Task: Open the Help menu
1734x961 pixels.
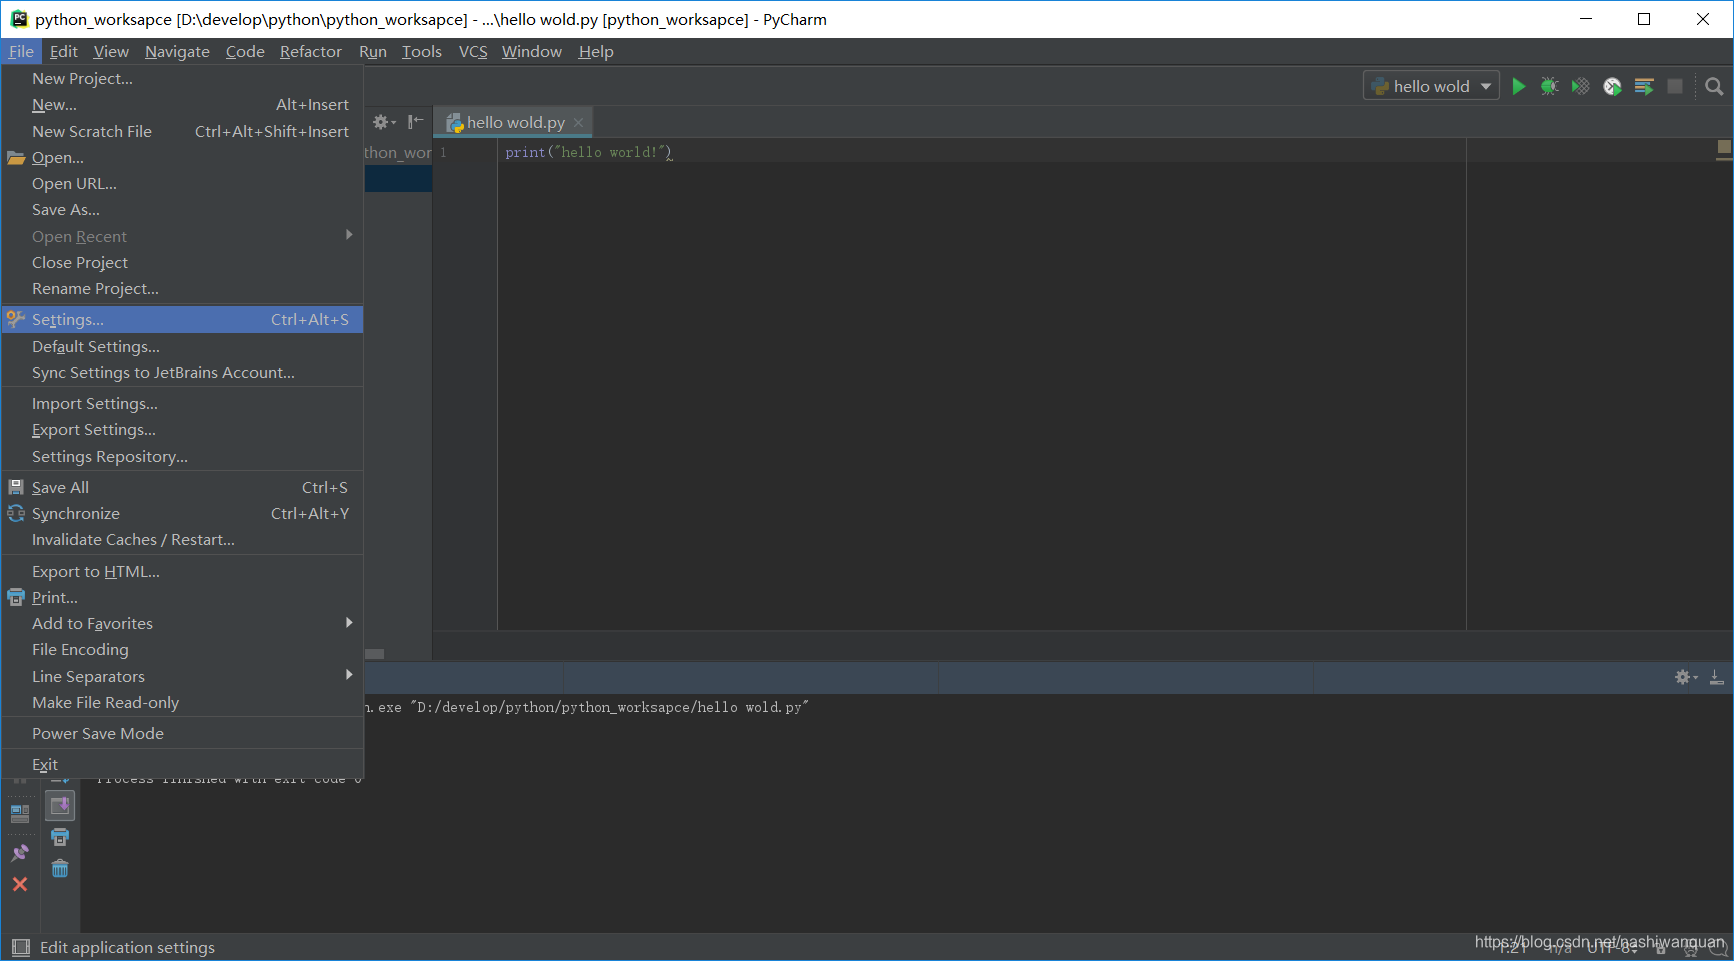Action: point(596,51)
